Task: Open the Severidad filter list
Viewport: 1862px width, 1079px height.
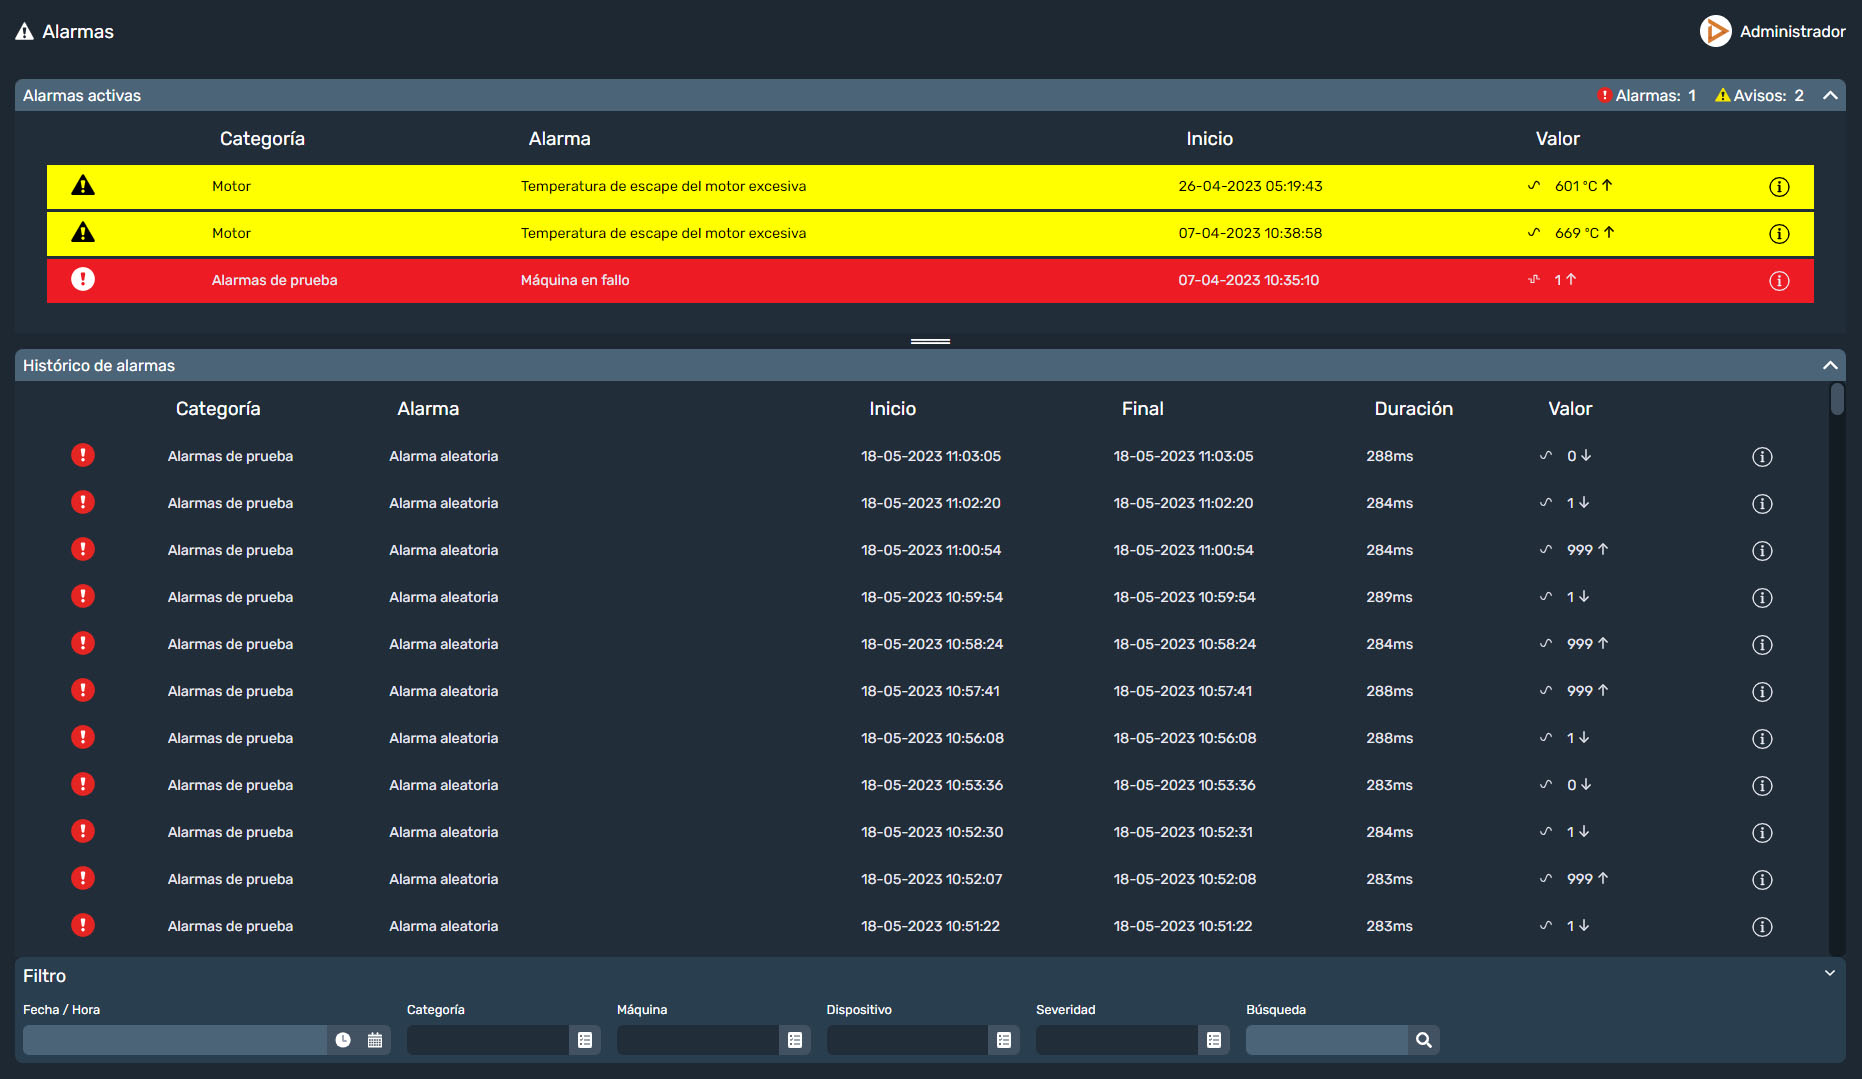Action: click(x=1214, y=1040)
